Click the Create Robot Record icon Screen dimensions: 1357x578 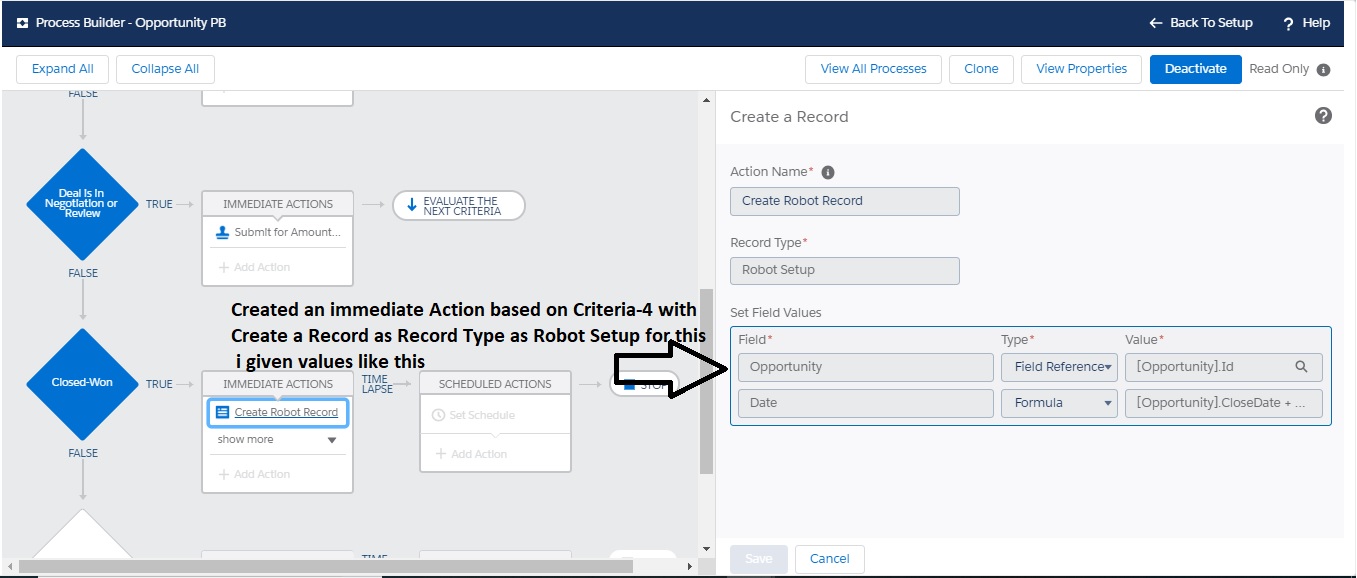coord(223,412)
